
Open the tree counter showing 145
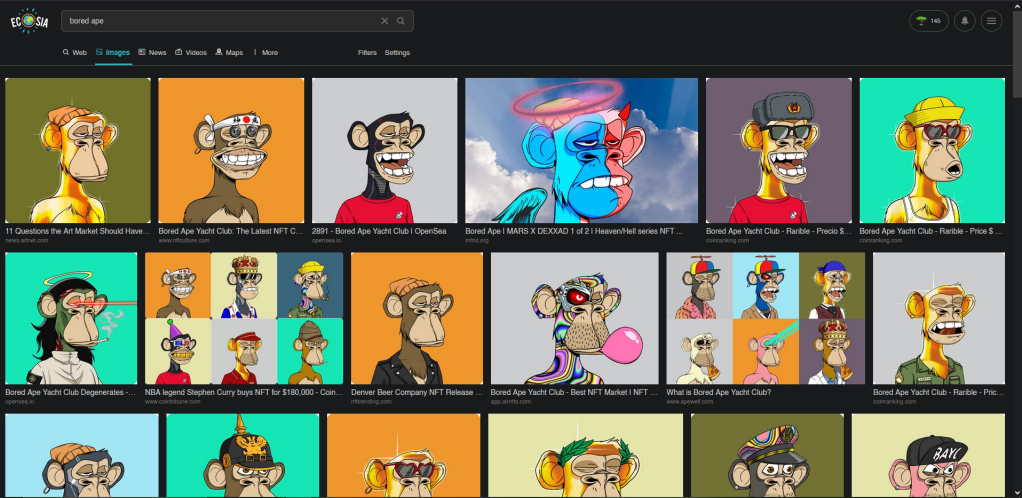coord(929,21)
